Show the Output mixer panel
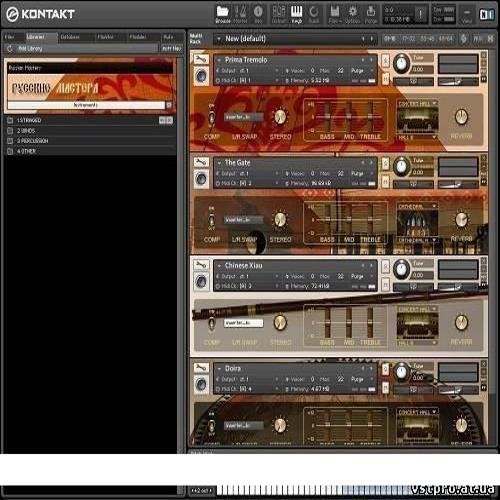500x500 pixels. pos(279,12)
